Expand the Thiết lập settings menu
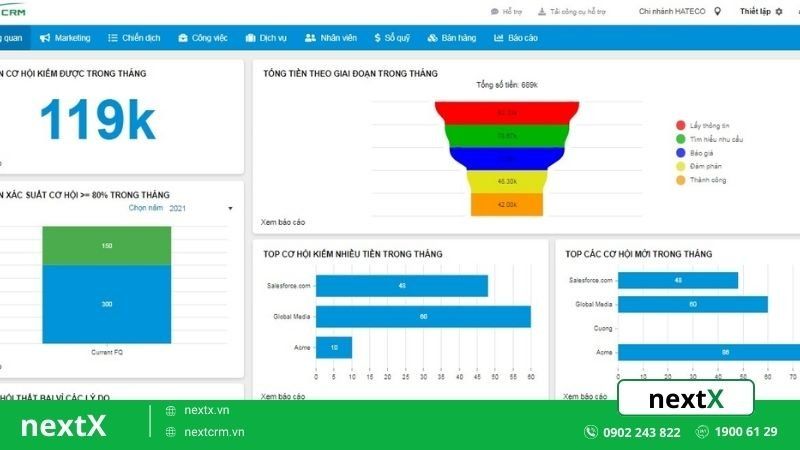 pos(755,12)
